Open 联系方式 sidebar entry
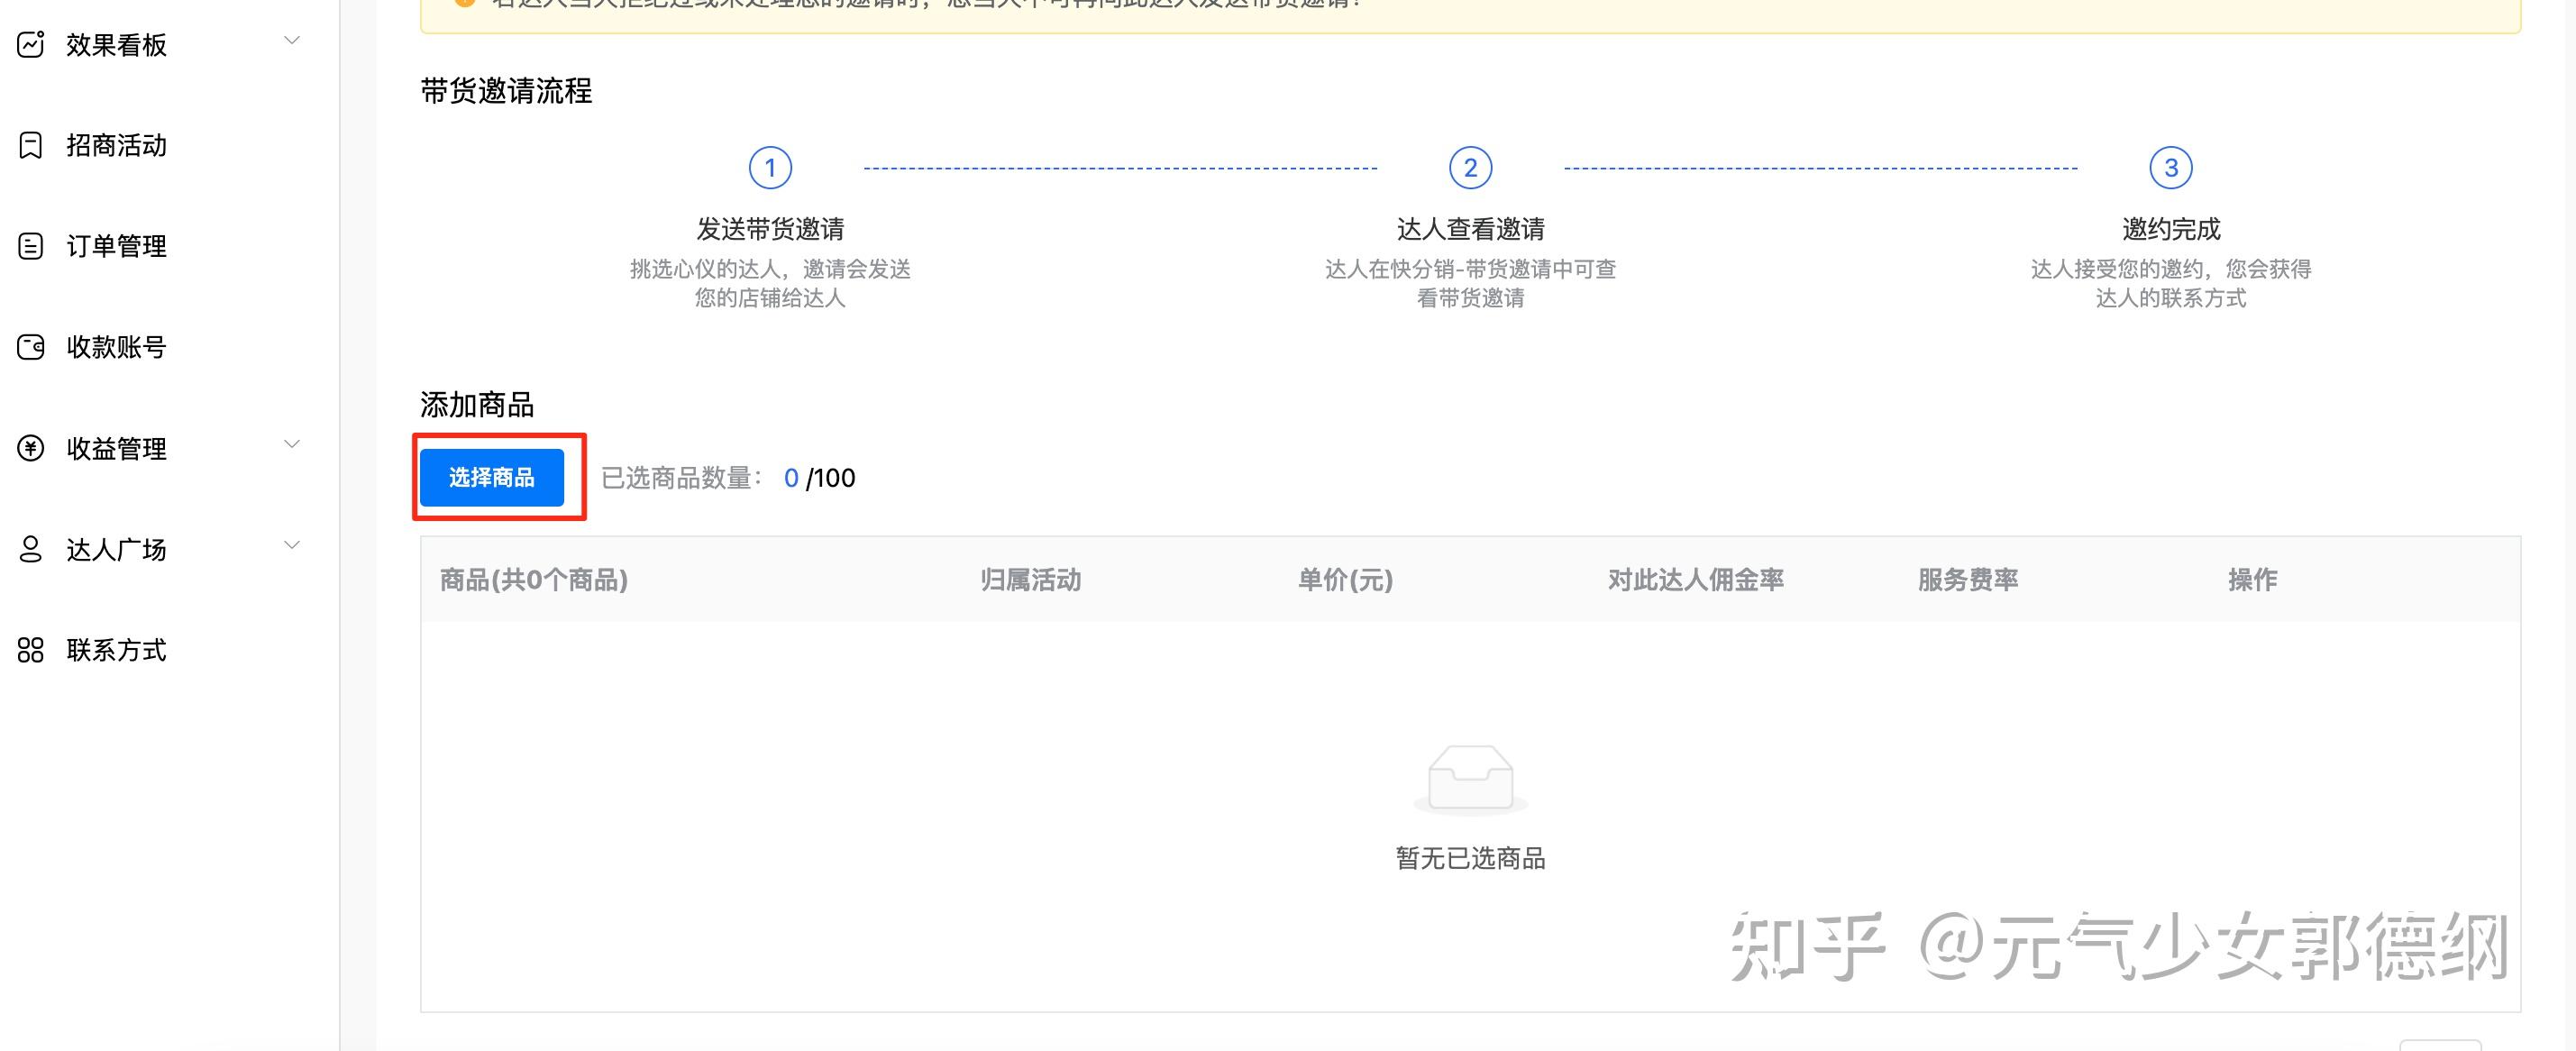 pos(116,650)
